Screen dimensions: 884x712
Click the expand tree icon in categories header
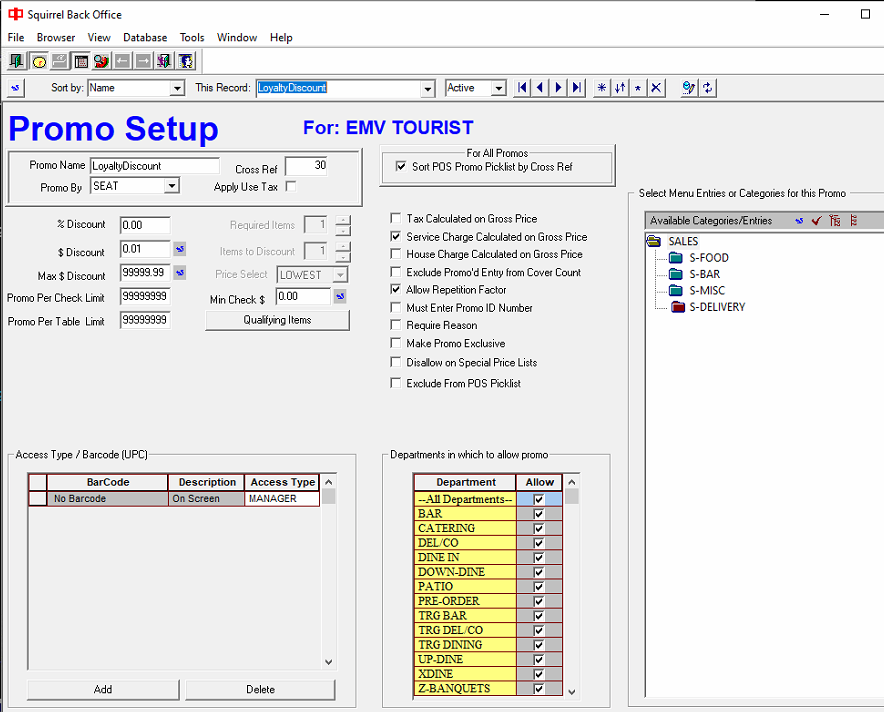pos(835,220)
